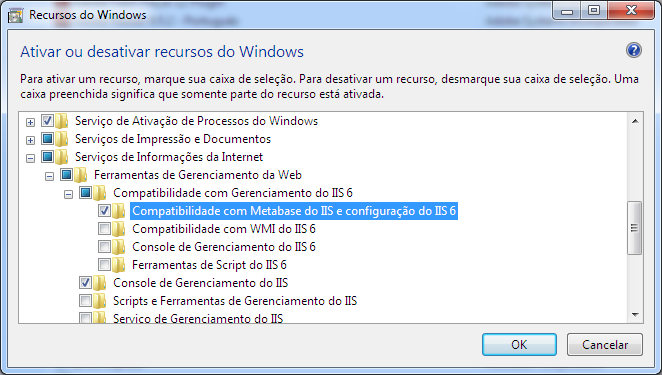This screenshot has height=375, width=662.
Task: Click folder icon beside Compatibilidade com WMI do IIS 6
Action: point(119,229)
